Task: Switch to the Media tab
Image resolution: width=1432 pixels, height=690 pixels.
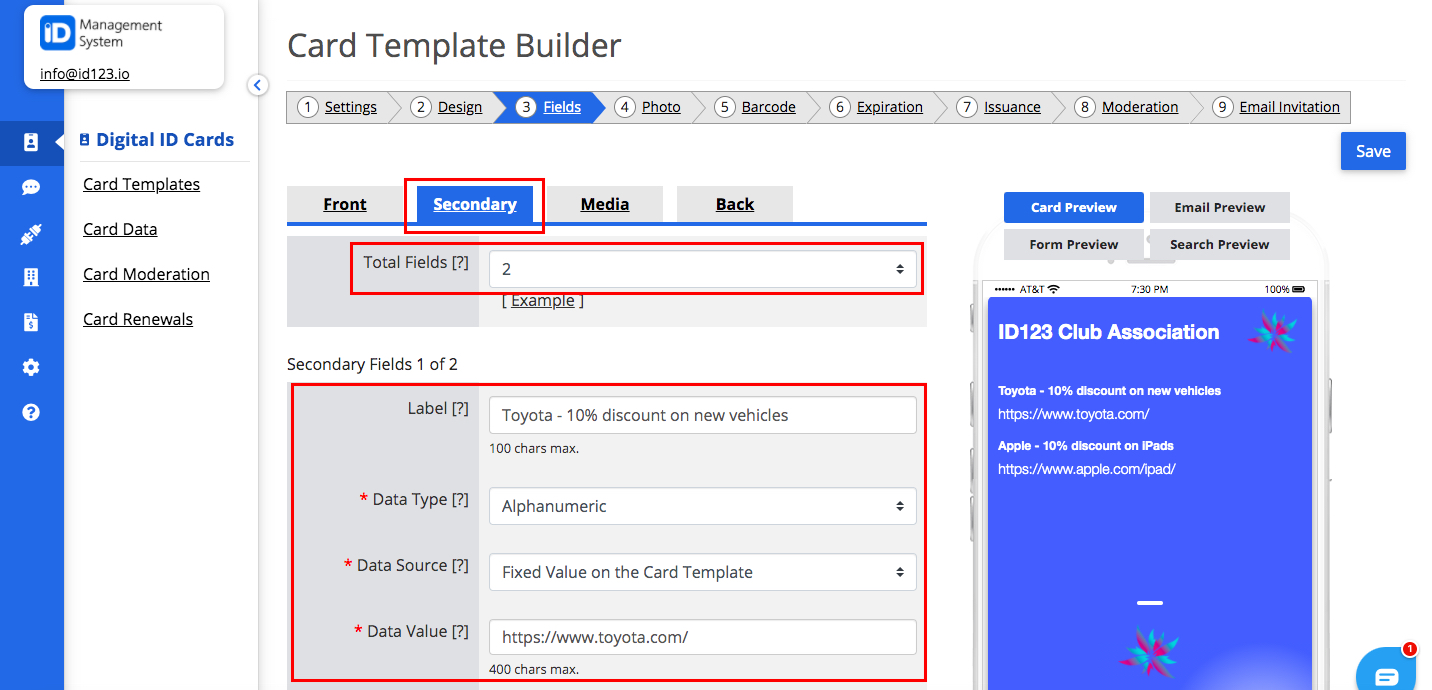Action: pos(605,204)
